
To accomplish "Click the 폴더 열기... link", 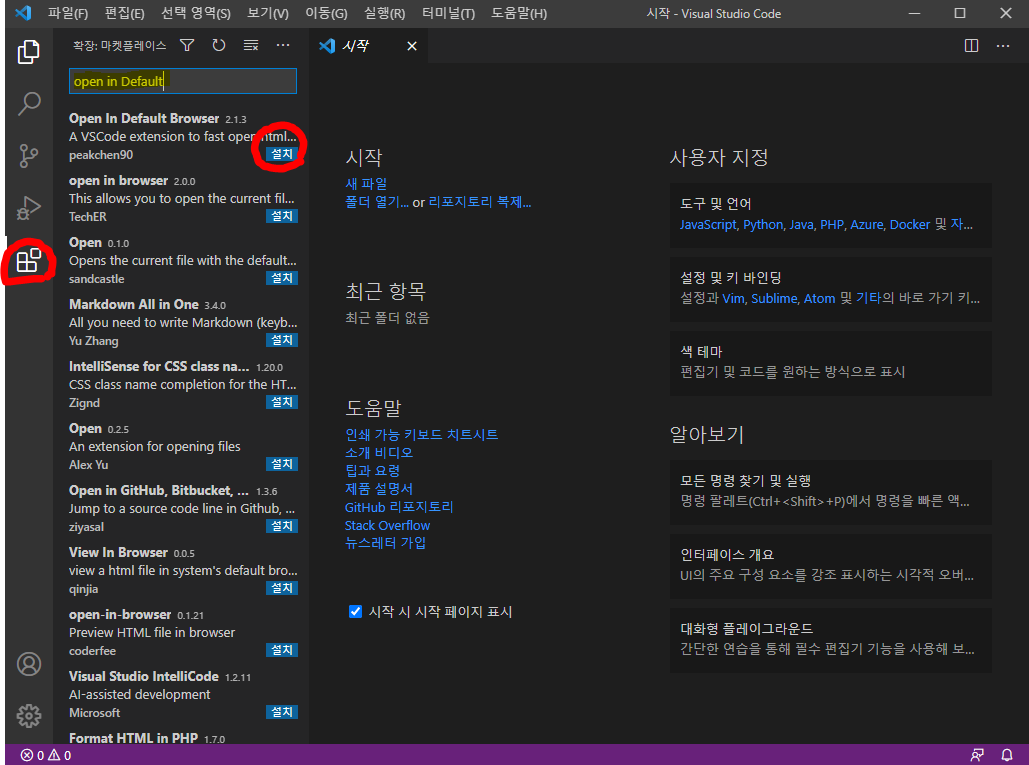I will point(377,202).
